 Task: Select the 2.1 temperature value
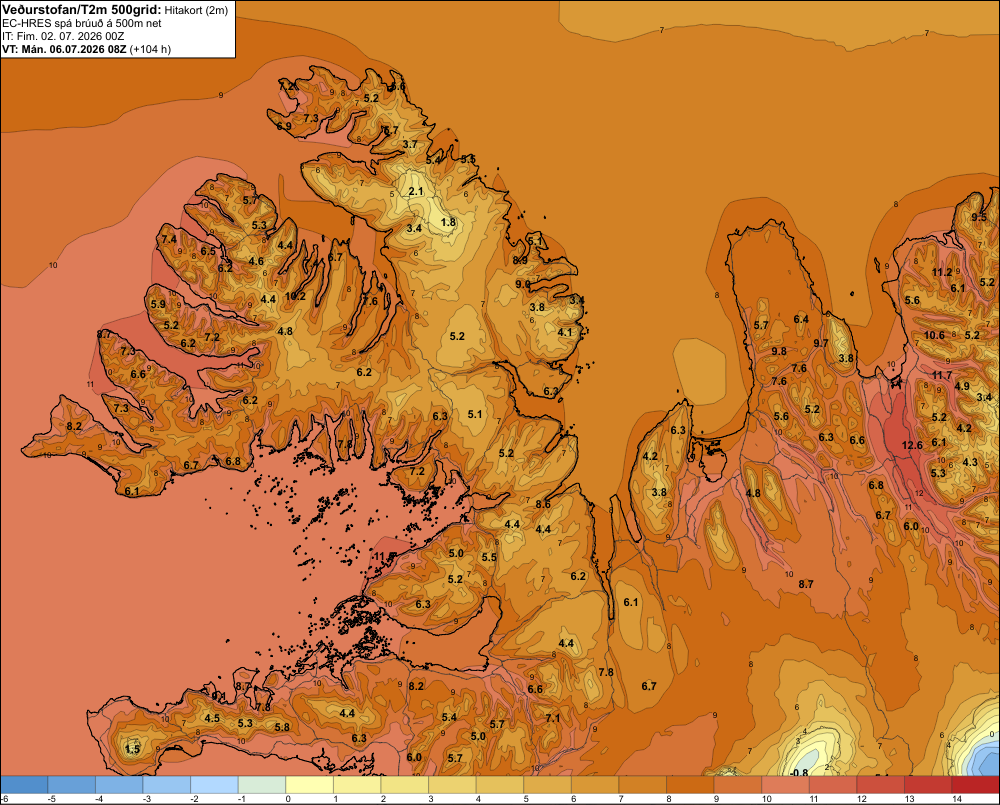point(415,191)
